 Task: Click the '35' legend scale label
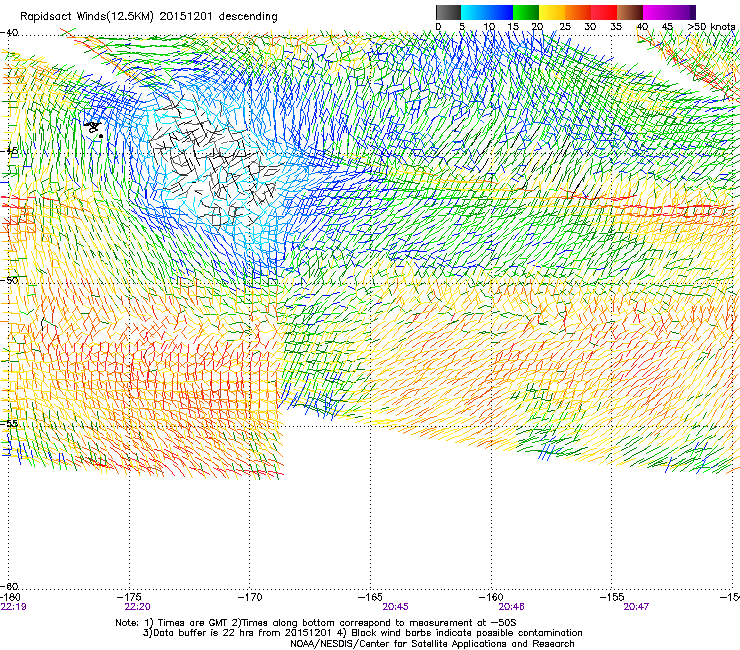(616, 26)
